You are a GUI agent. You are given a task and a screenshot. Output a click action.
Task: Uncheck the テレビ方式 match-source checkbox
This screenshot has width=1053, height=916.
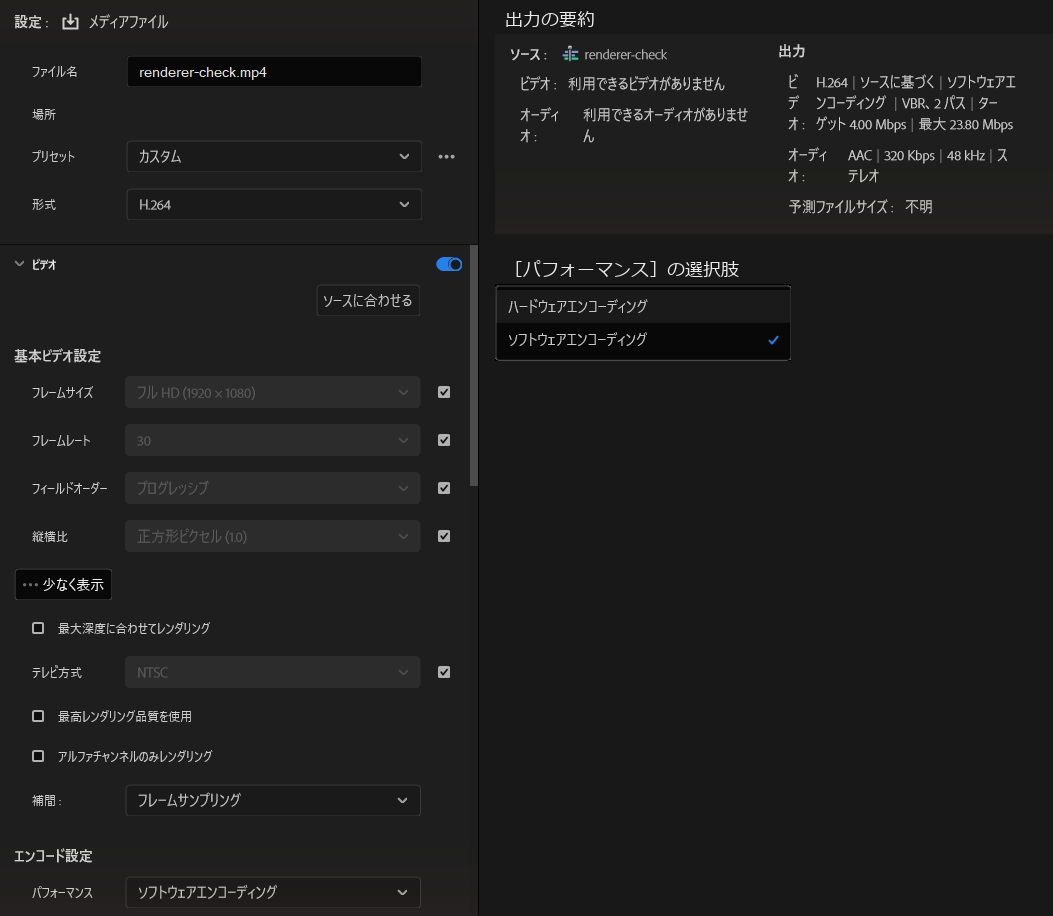tap(444, 672)
